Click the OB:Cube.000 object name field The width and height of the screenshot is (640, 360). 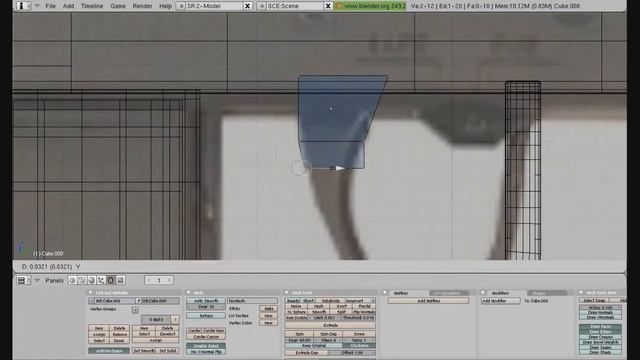click(x=160, y=301)
